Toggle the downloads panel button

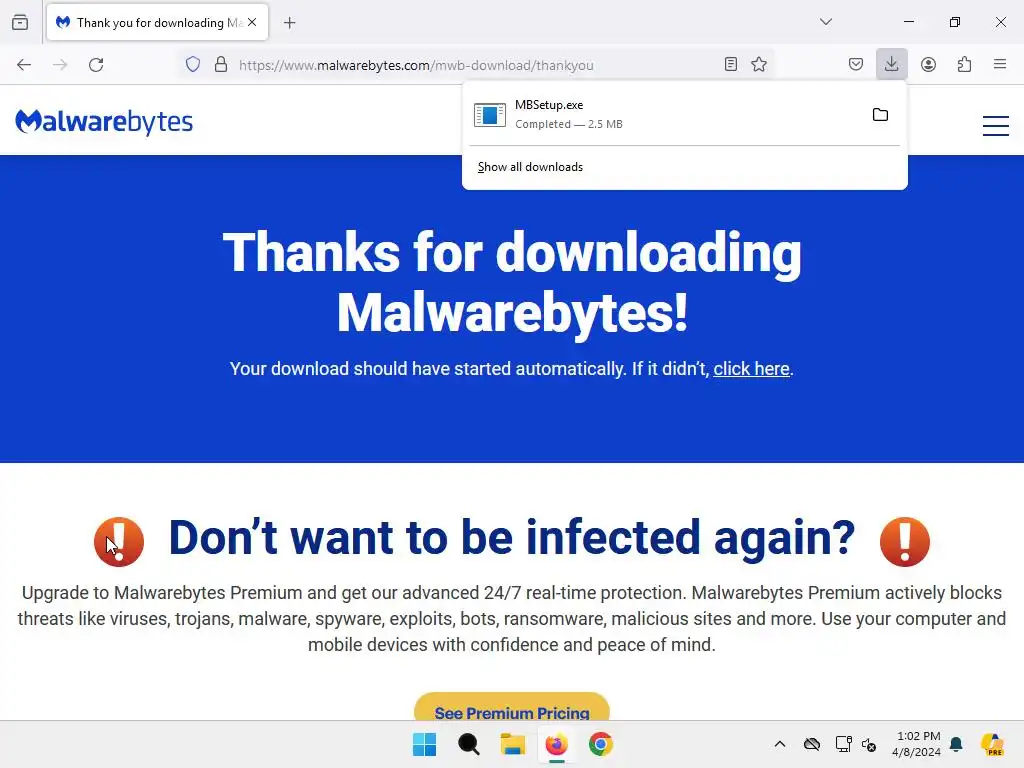891,64
